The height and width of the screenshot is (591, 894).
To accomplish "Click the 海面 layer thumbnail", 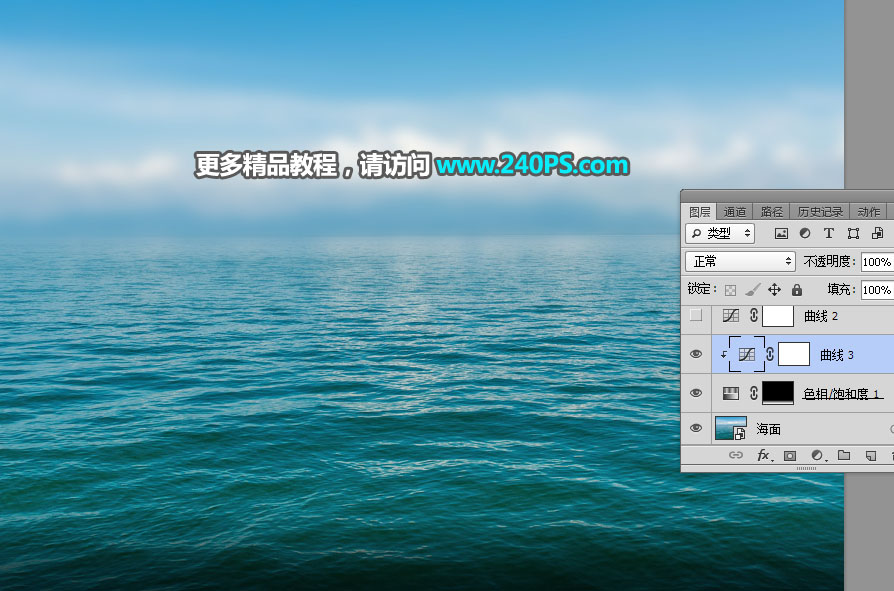I will (x=731, y=428).
